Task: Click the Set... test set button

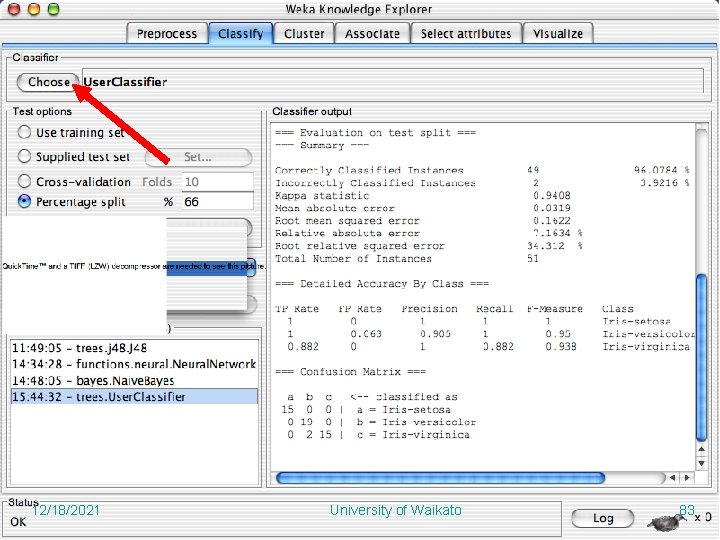Action: click(x=198, y=157)
